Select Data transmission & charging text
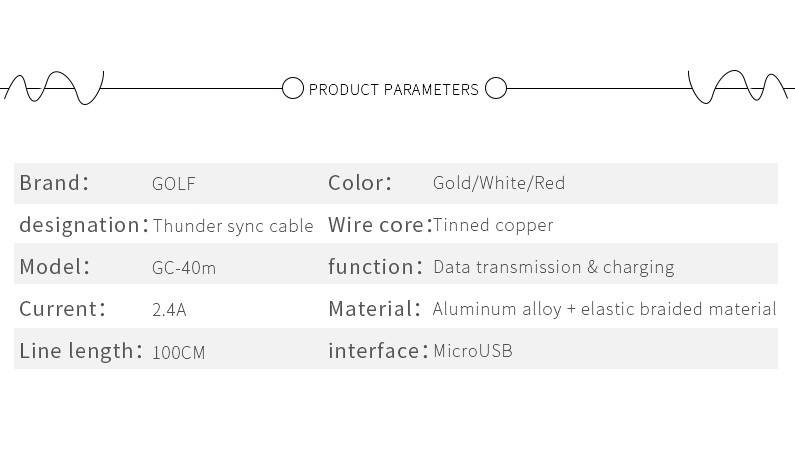Image resolution: width=795 pixels, height=453 pixels. coord(554,267)
